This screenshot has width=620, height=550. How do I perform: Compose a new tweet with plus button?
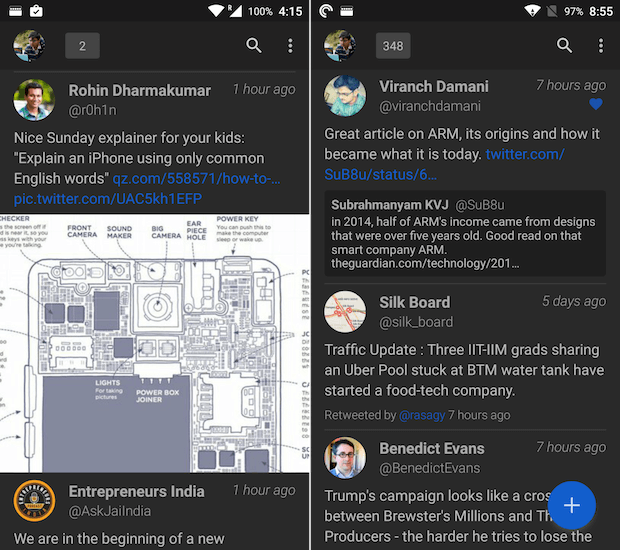(572, 505)
